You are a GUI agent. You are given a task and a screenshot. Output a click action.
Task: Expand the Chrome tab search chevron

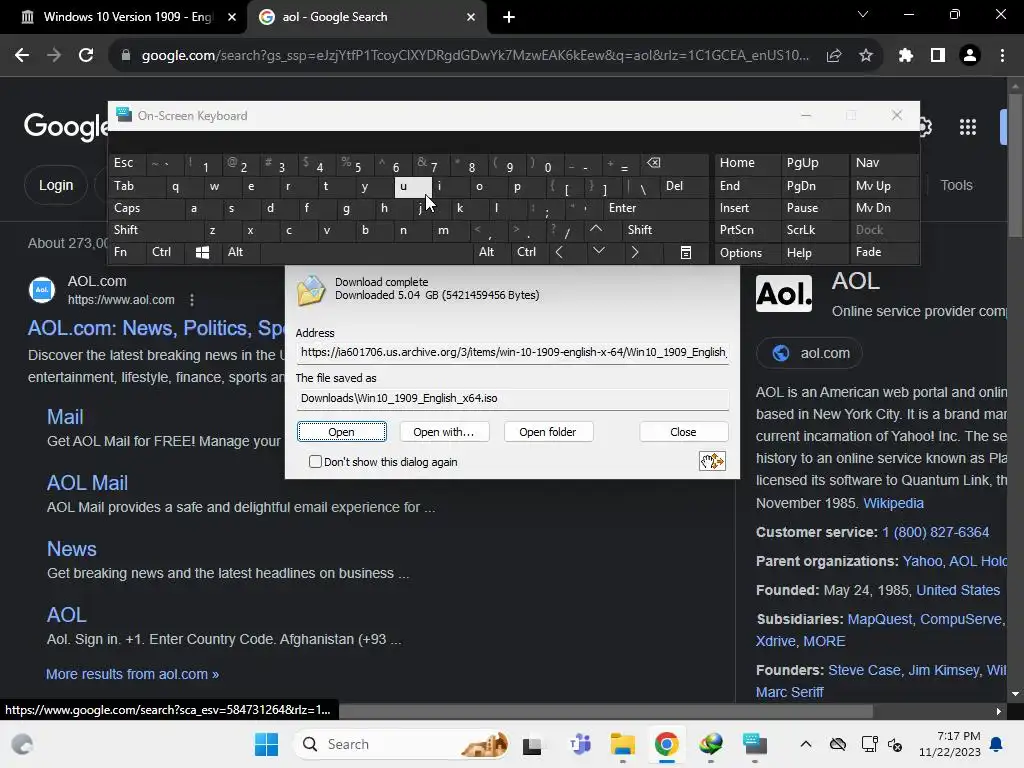[x=863, y=14]
